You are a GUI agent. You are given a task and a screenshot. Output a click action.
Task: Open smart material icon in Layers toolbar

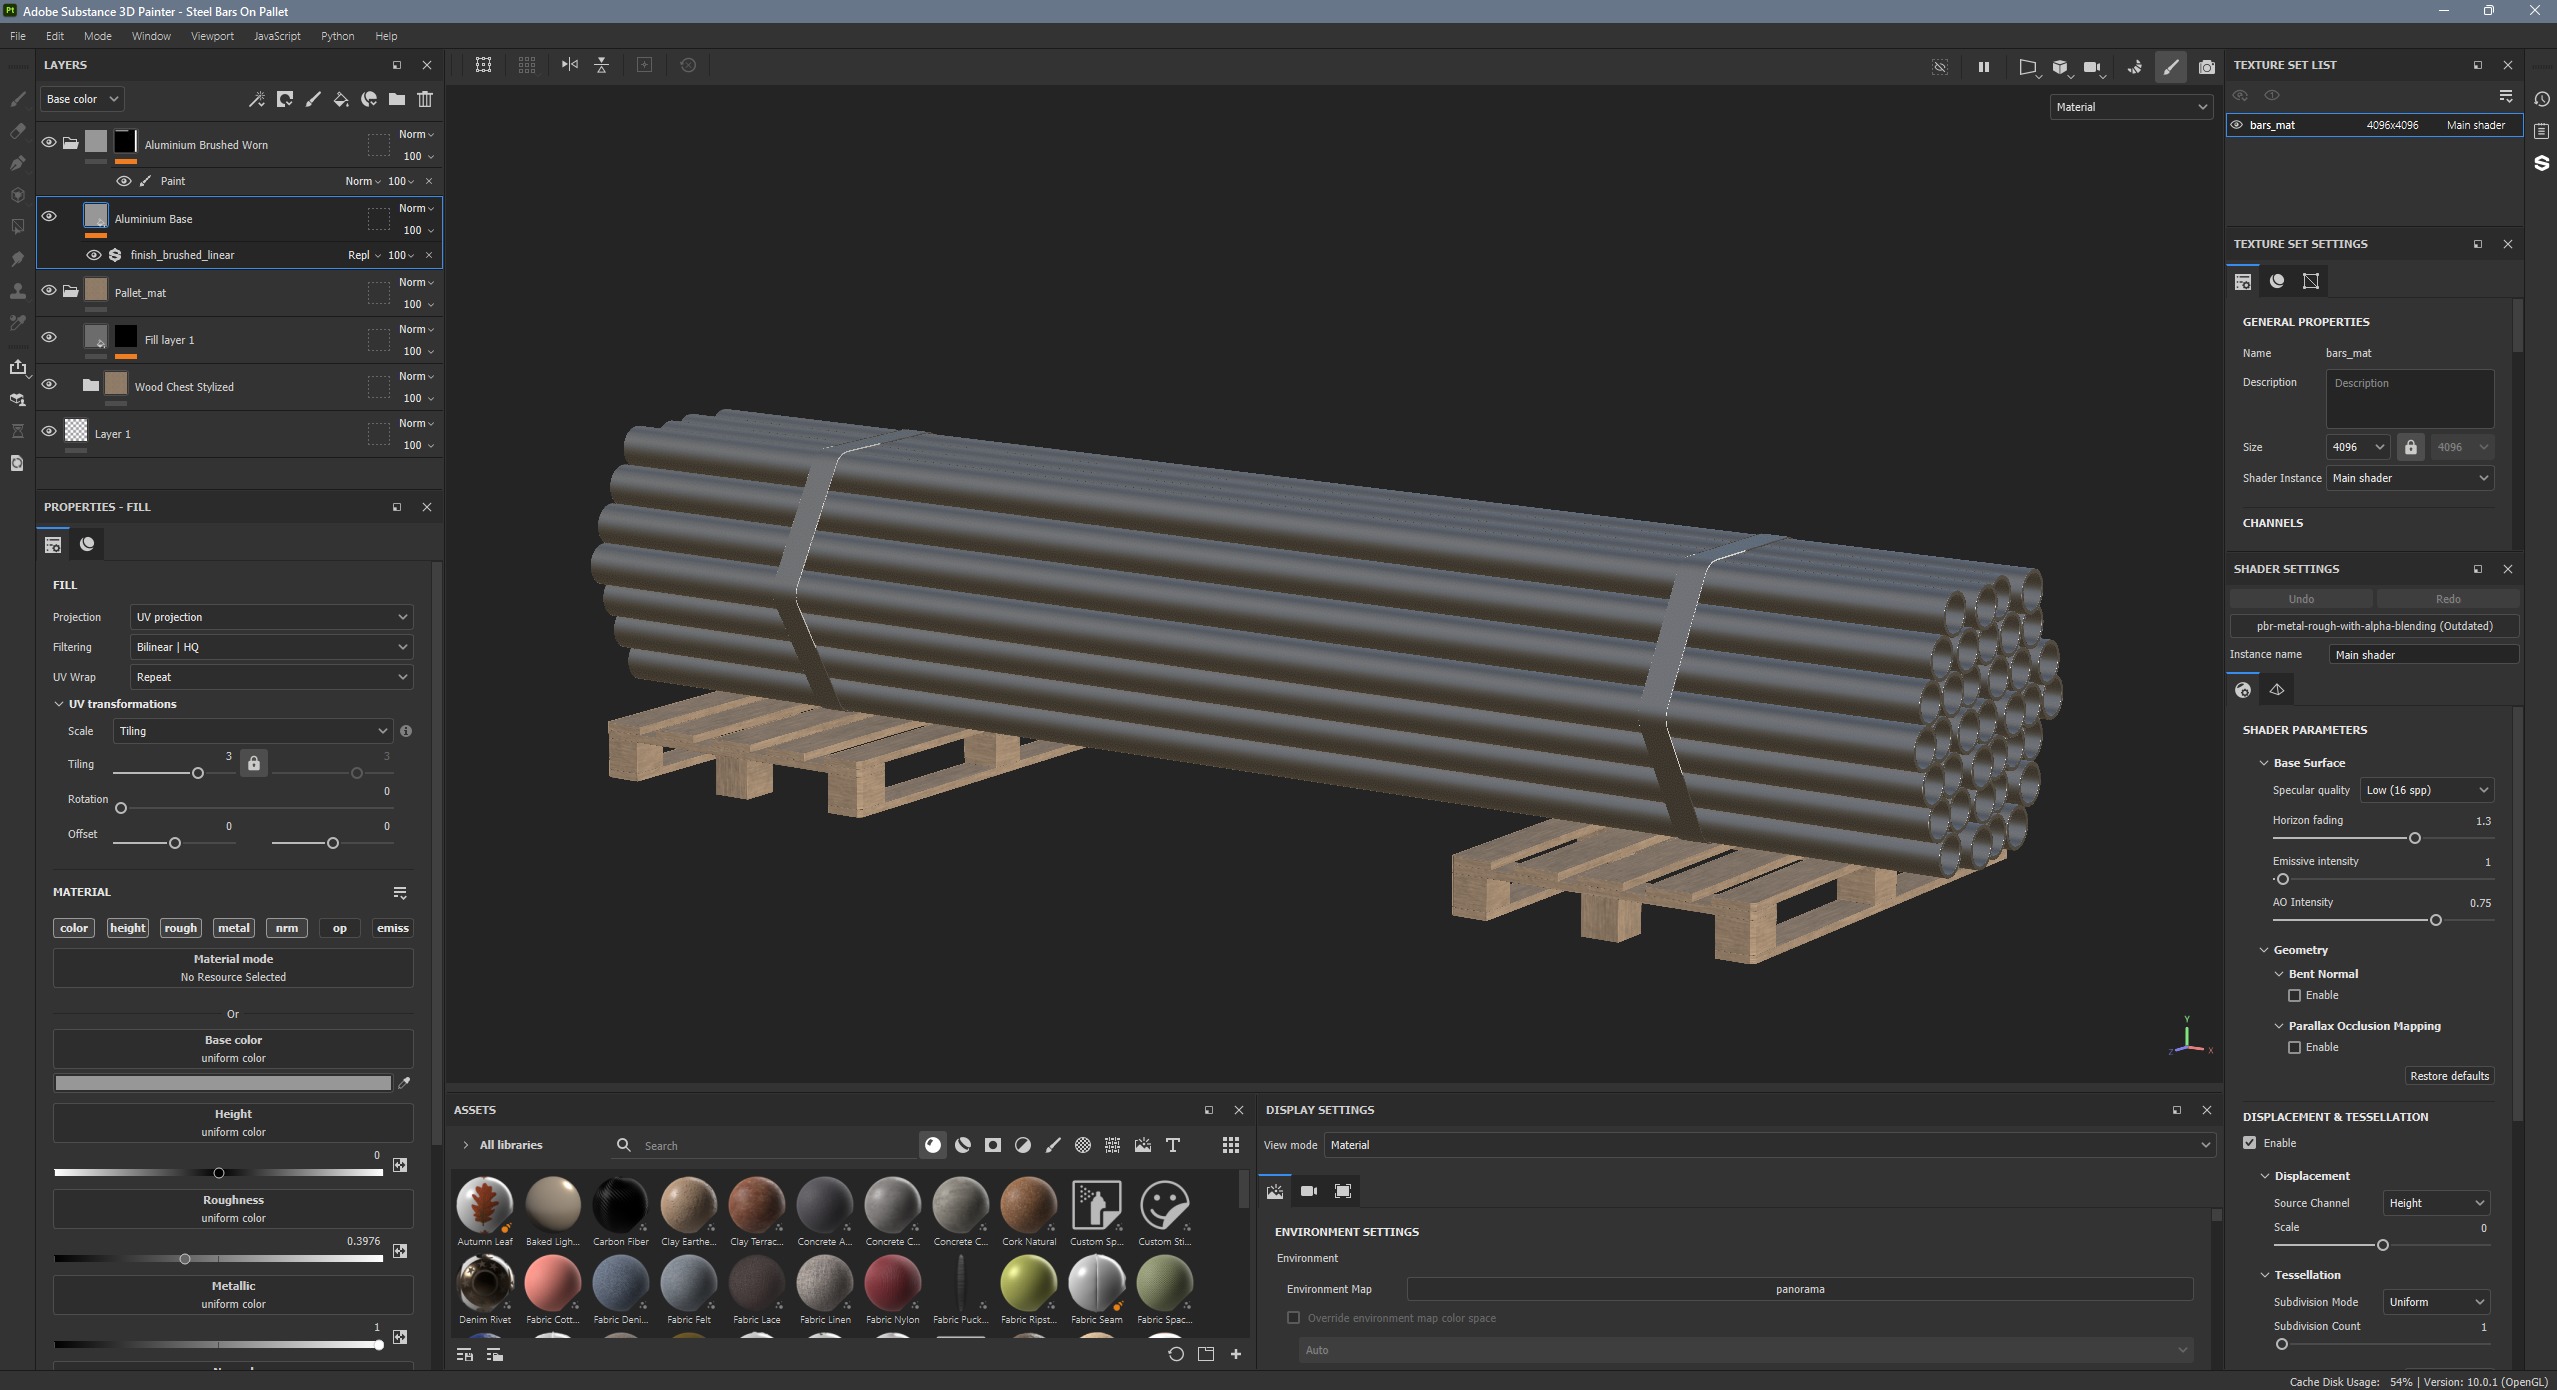369,99
